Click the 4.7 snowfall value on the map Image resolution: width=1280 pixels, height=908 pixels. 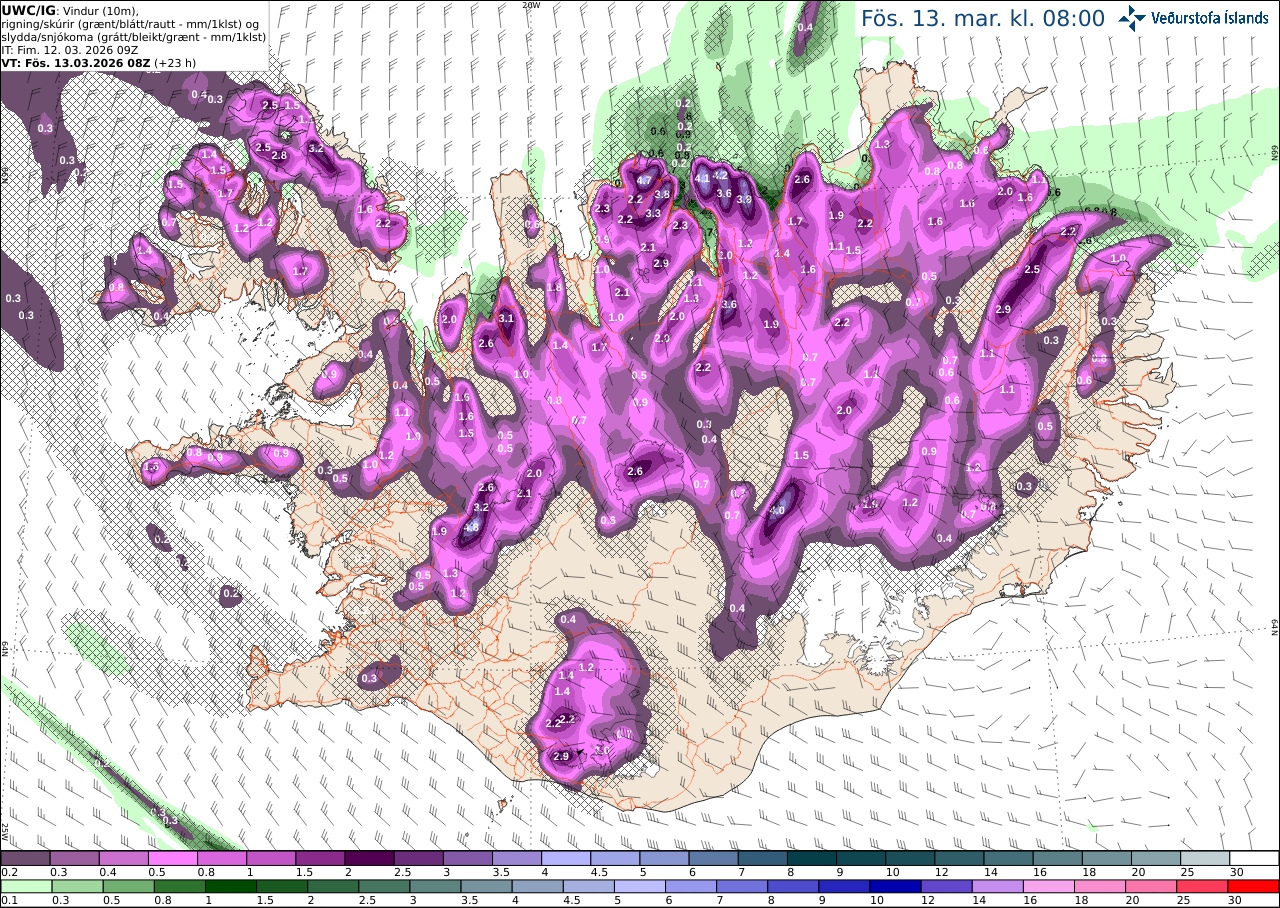644,181
